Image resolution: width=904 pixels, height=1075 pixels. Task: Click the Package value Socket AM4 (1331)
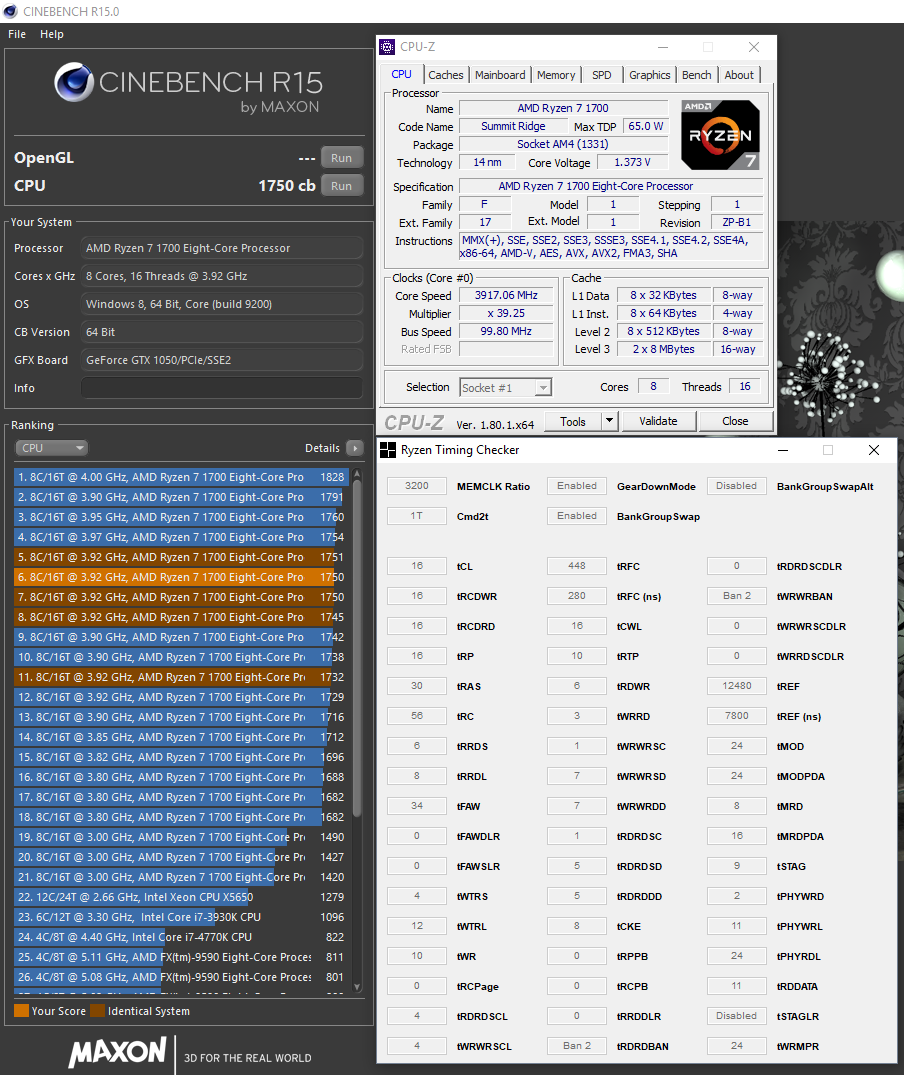pos(563,144)
